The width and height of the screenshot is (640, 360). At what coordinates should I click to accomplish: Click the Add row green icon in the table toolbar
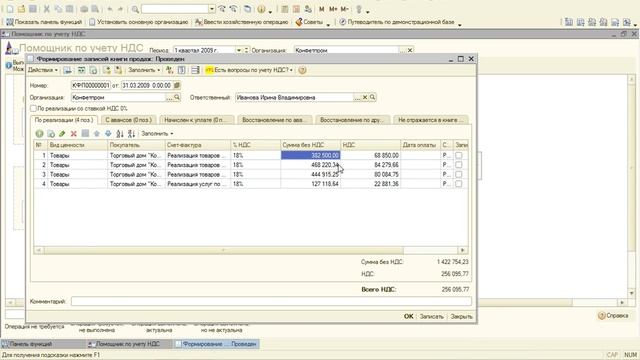[x=39, y=133]
